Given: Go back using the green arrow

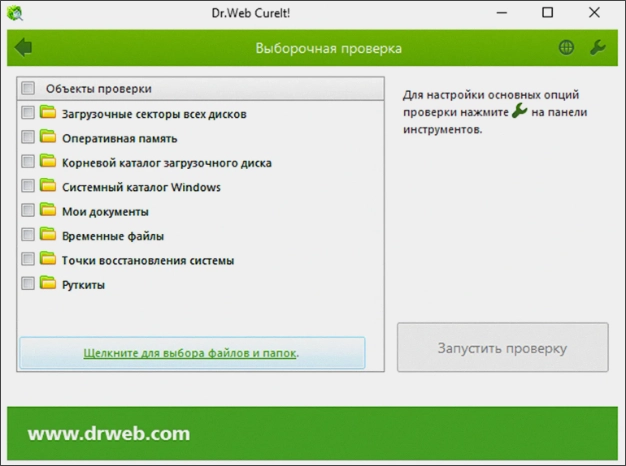Looking at the screenshot, I should [23, 48].
